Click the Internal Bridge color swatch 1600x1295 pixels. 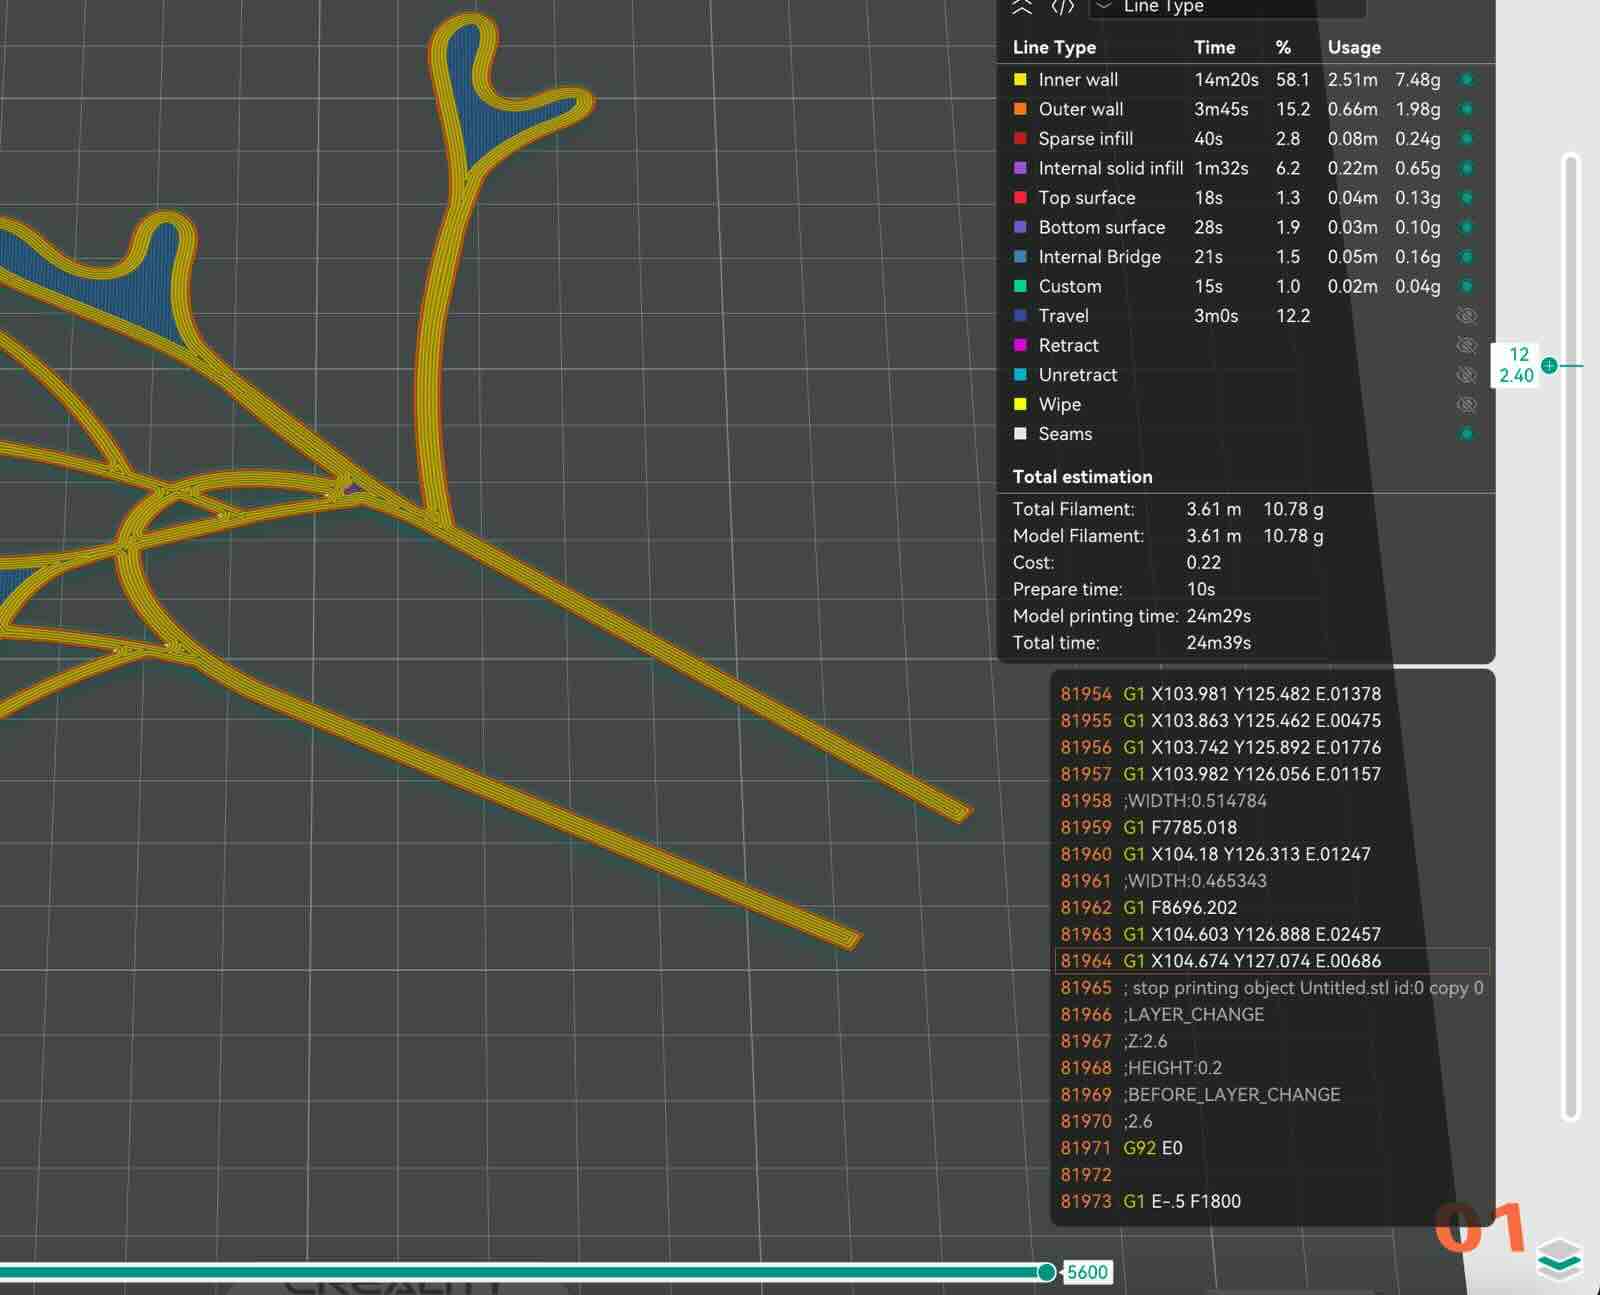(1020, 257)
